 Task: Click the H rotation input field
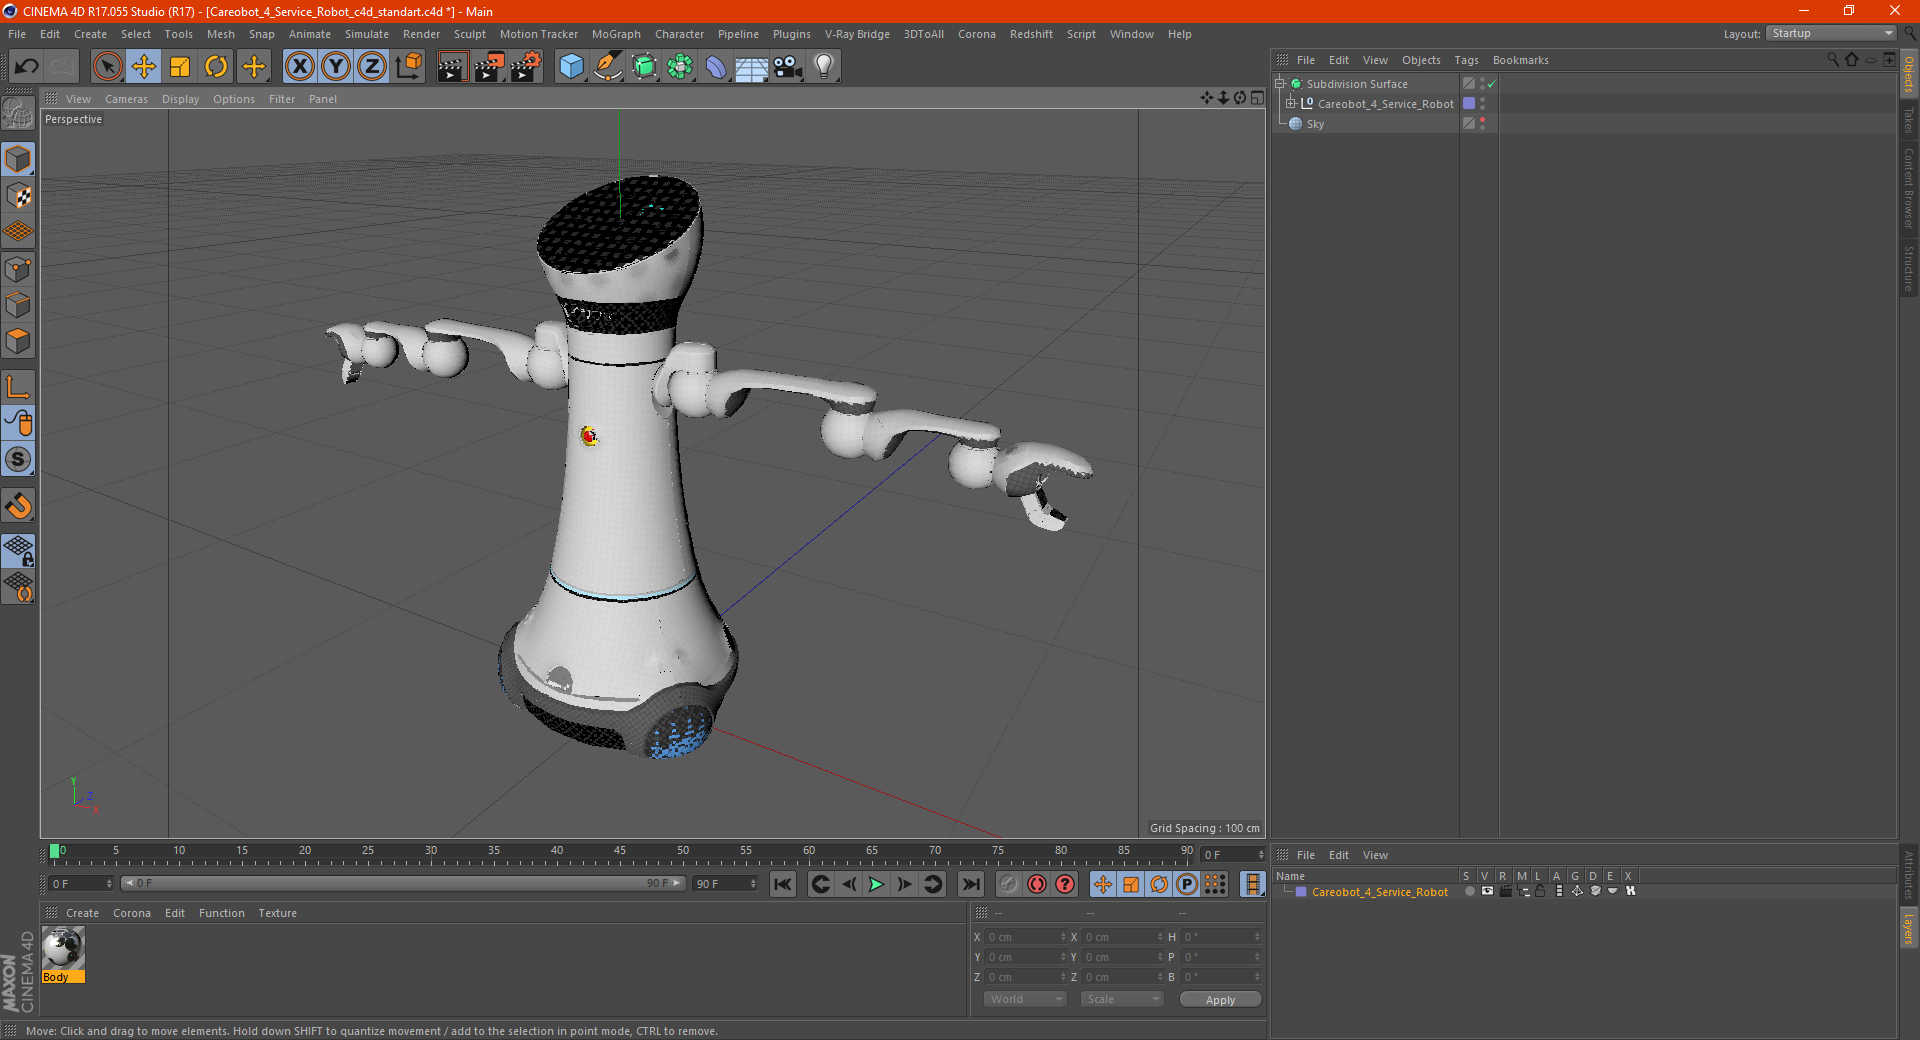tap(1221, 937)
